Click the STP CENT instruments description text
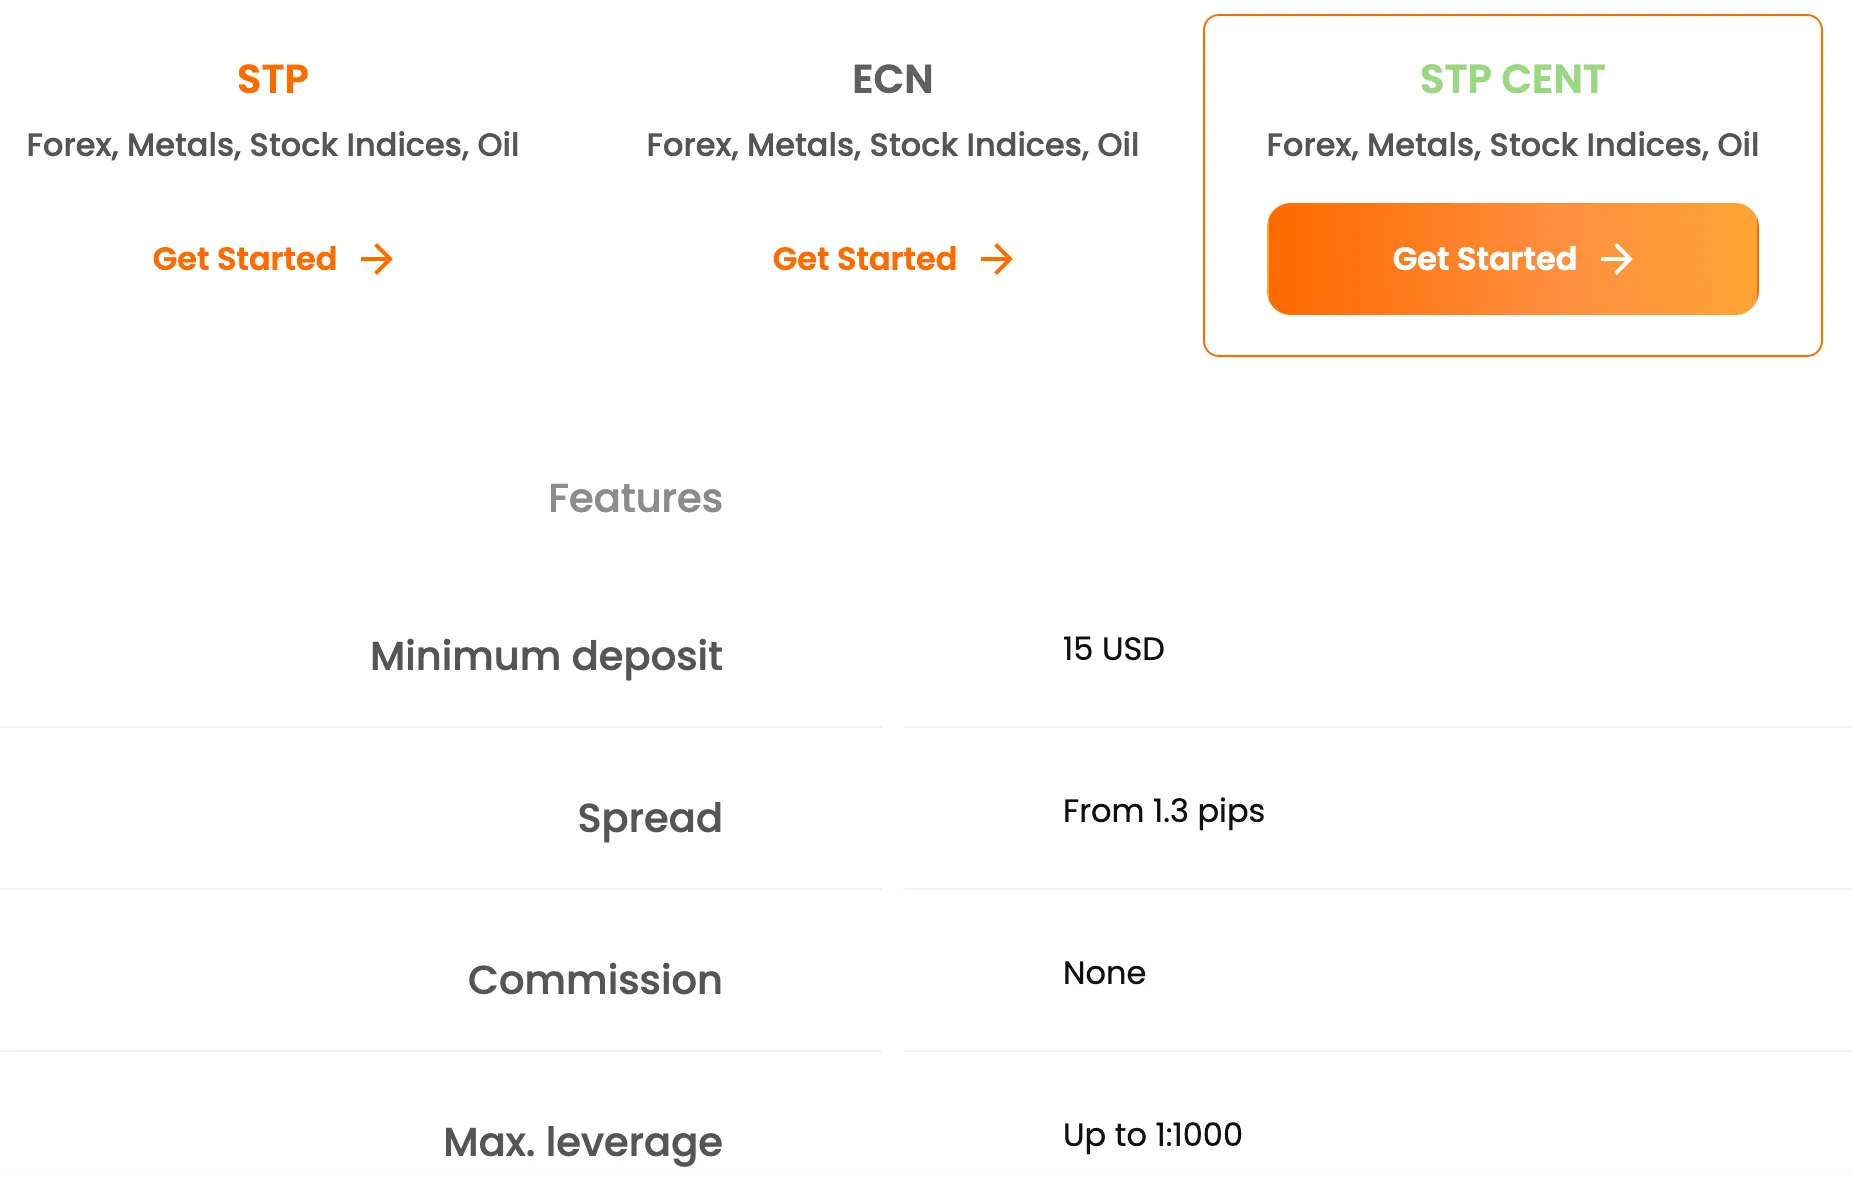1852x1178 pixels. (x=1512, y=145)
